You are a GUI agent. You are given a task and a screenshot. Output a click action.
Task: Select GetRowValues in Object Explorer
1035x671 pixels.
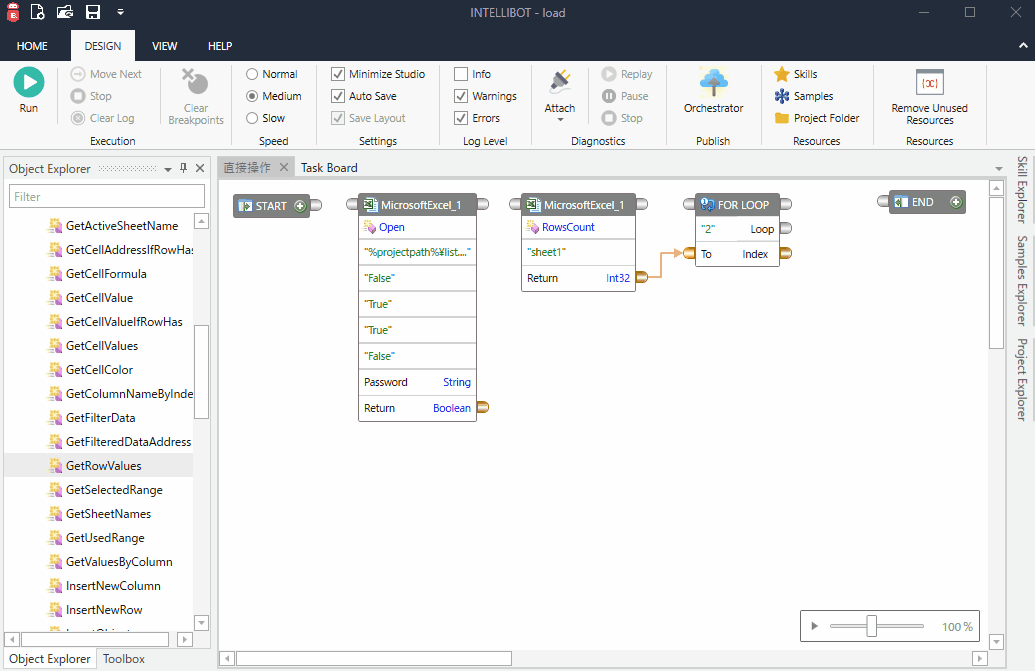[106, 465]
